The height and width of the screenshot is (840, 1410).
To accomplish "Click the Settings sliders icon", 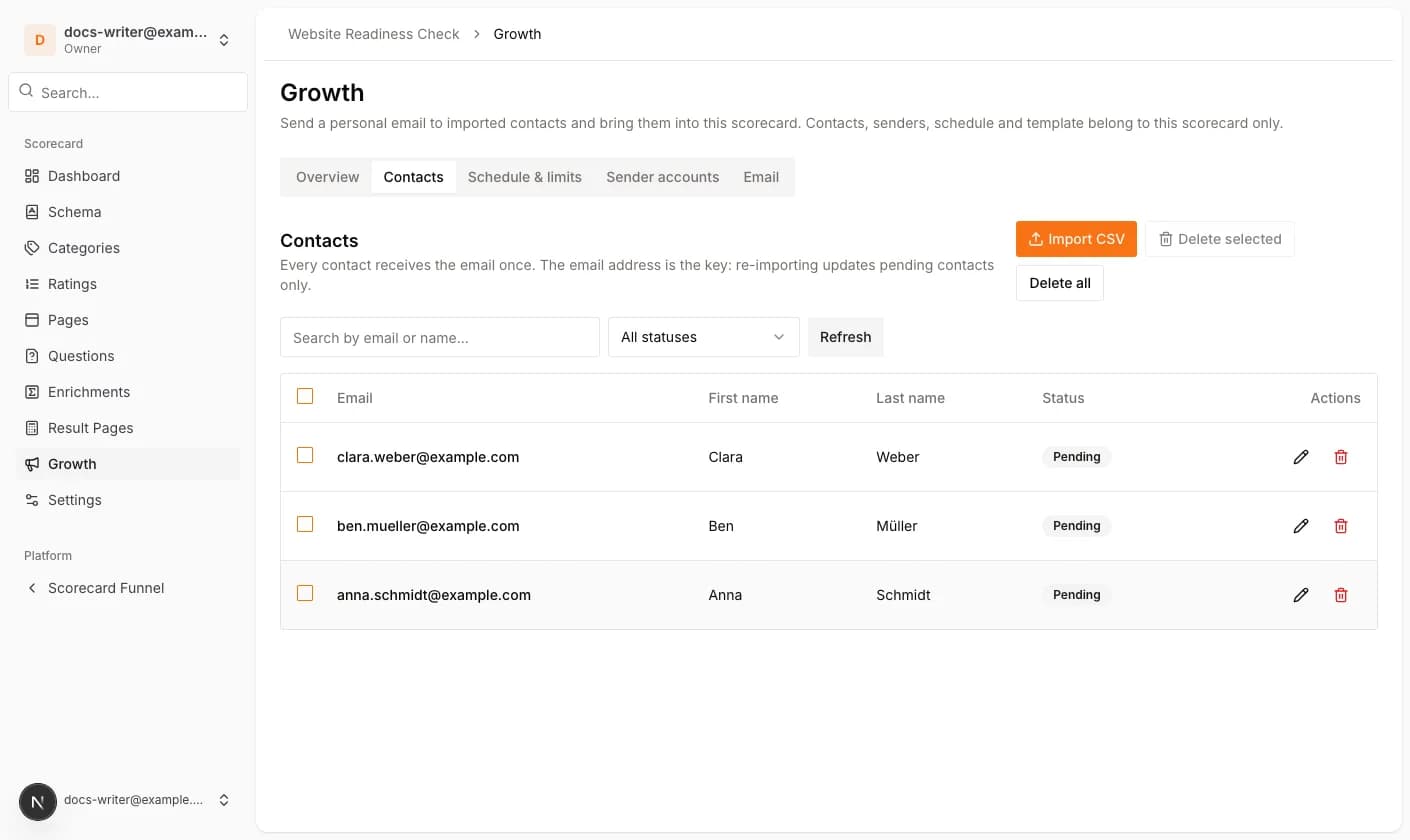I will (32, 500).
